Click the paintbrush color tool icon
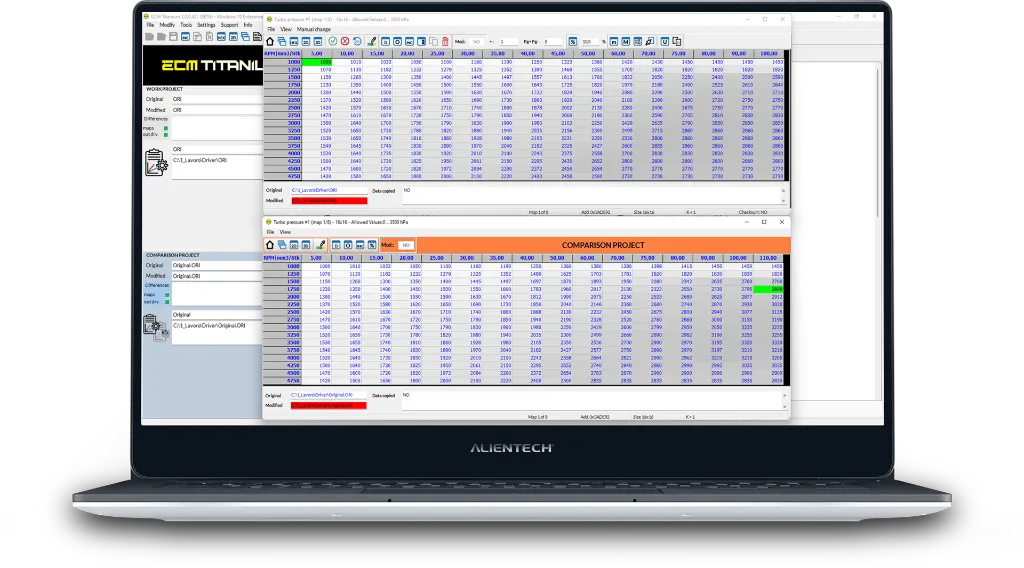 pos(372,41)
